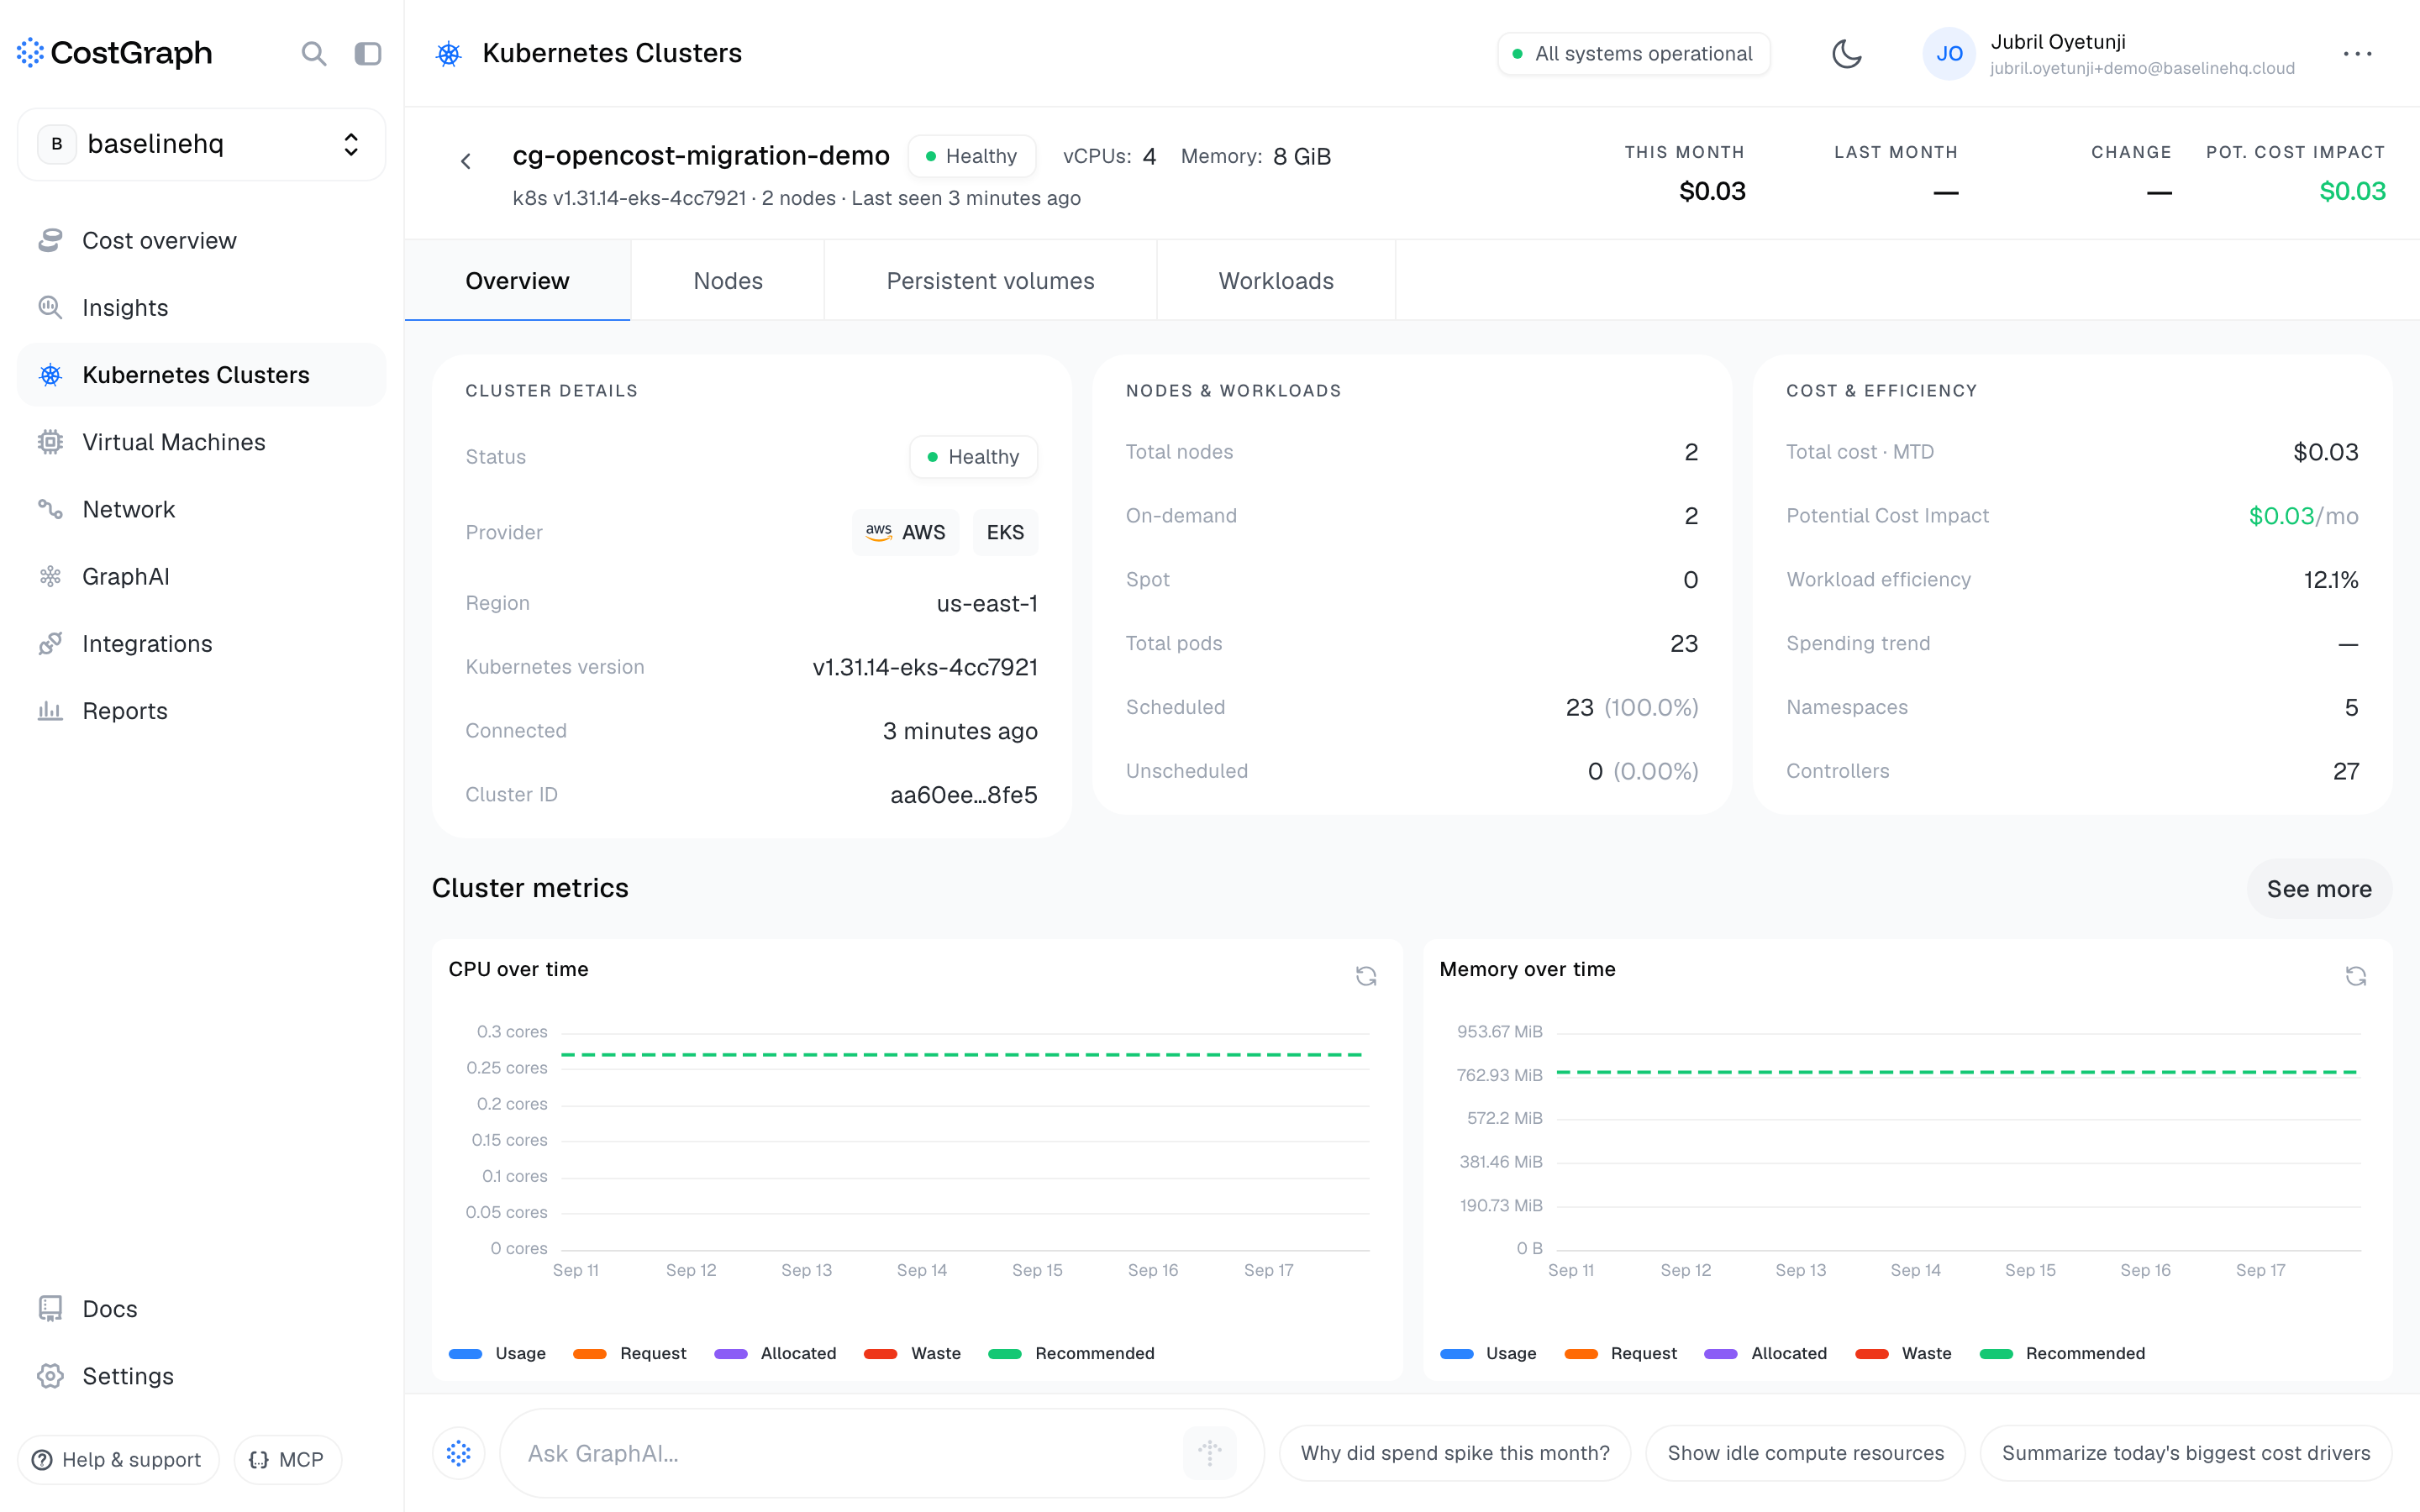2420x1512 pixels.
Task: Refresh the CPU over time chart
Action: pos(1366,976)
